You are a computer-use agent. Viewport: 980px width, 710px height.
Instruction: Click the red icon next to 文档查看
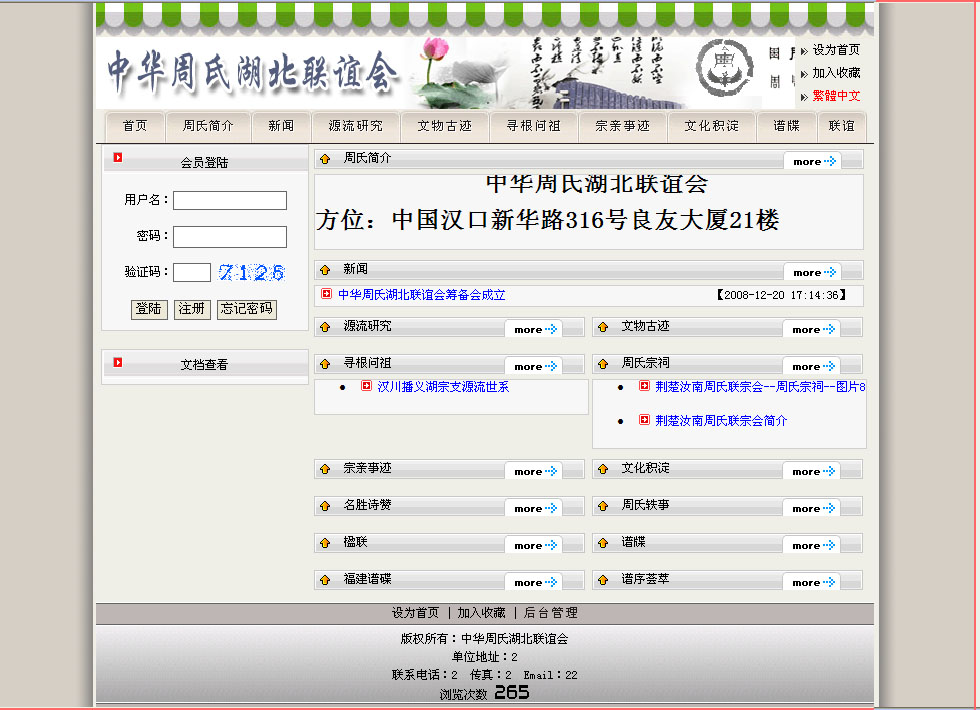118,362
